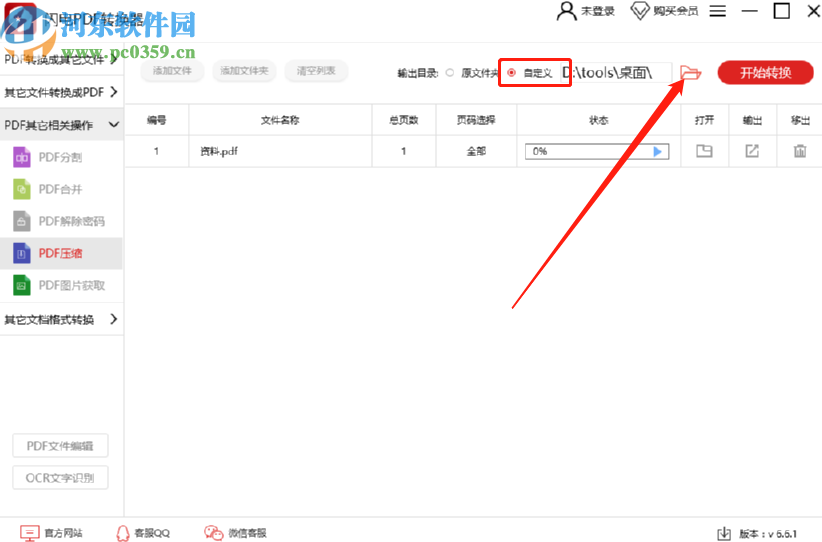
Task: Click 文件名称 column header
Action: tap(280, 120)
